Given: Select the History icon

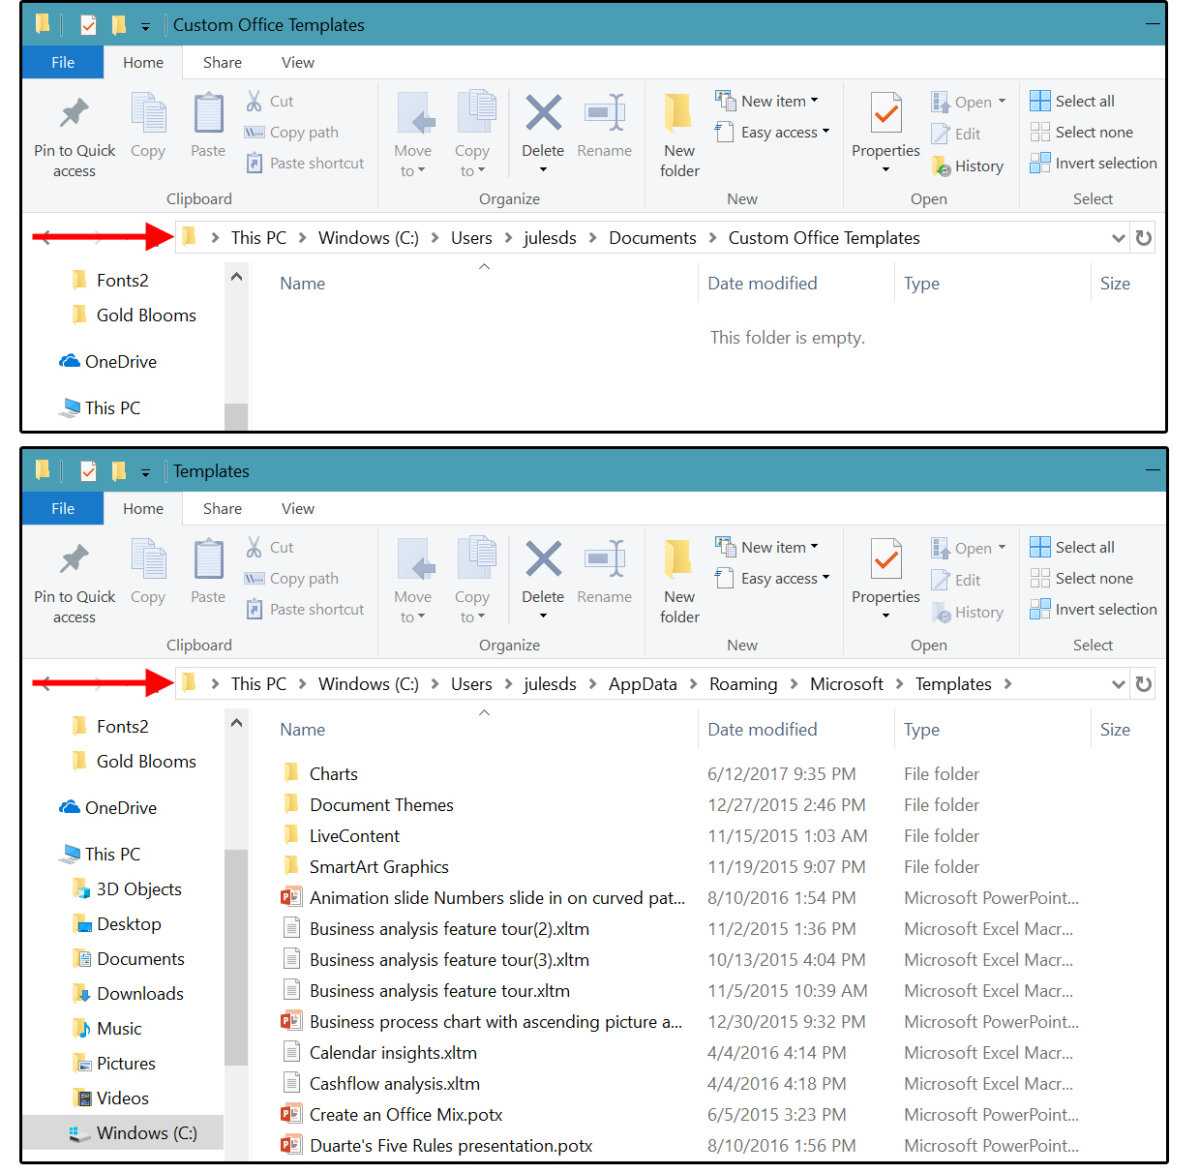Looking at the screenshot, I should (x=967, y=166).
